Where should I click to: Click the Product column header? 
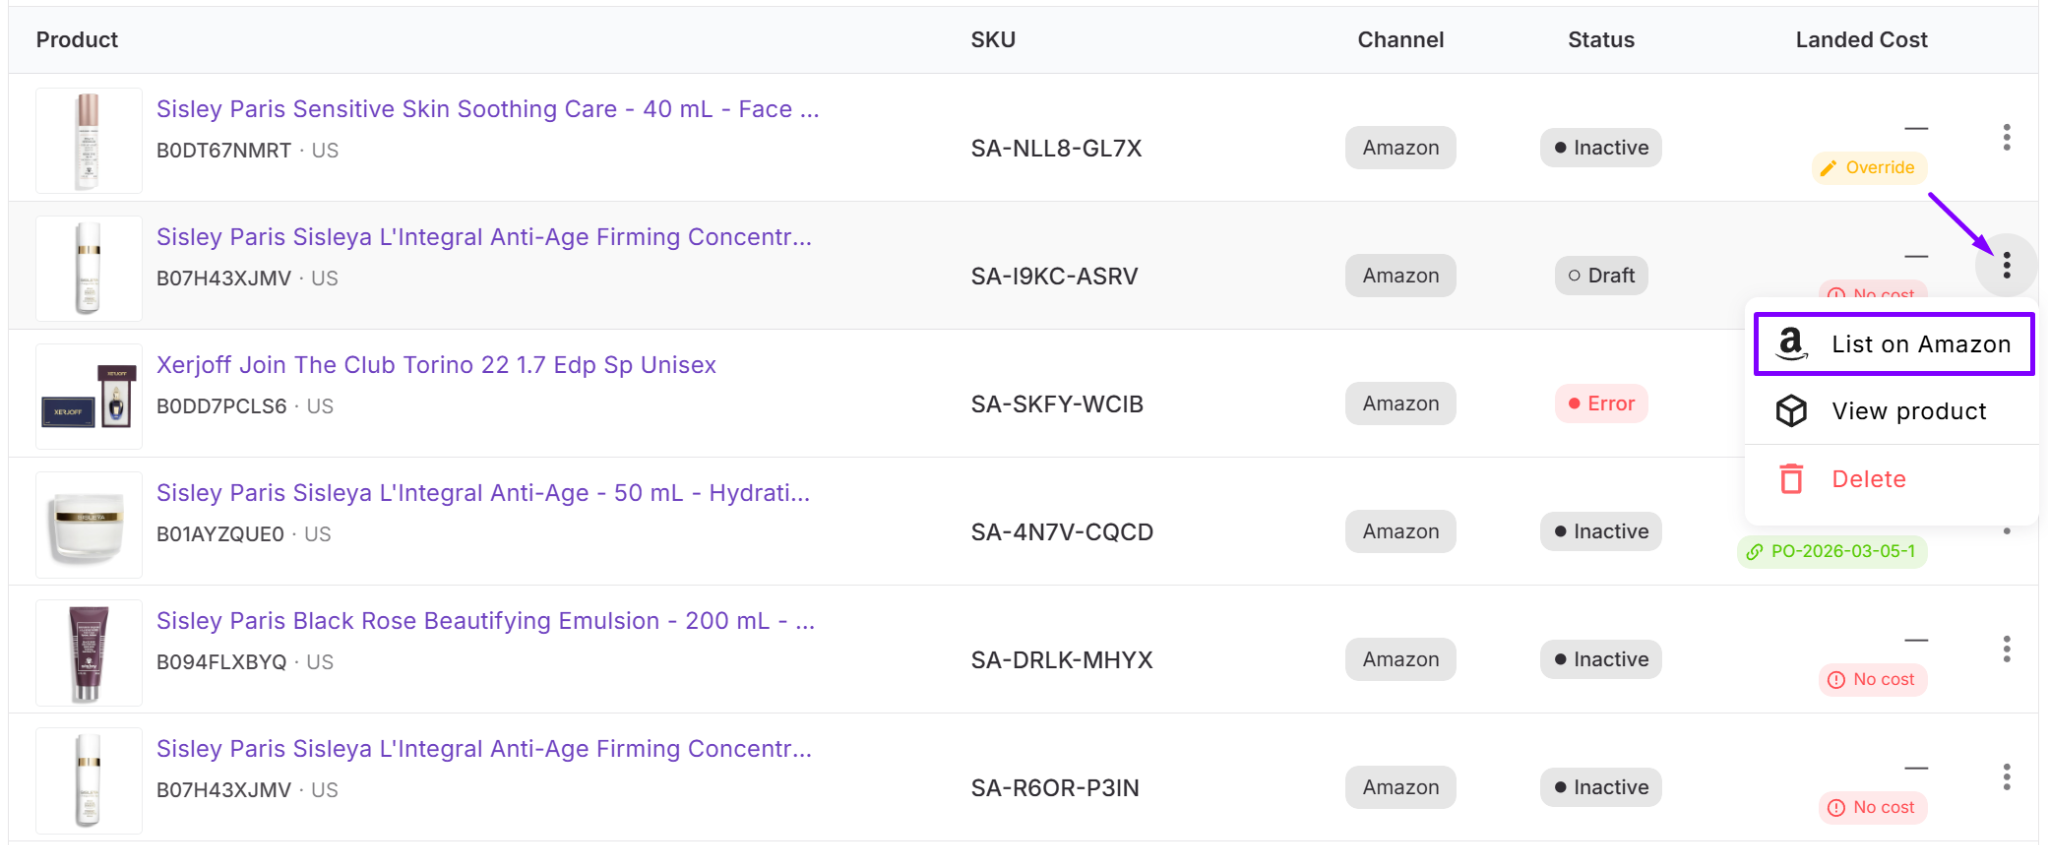(x=77, y=40)
